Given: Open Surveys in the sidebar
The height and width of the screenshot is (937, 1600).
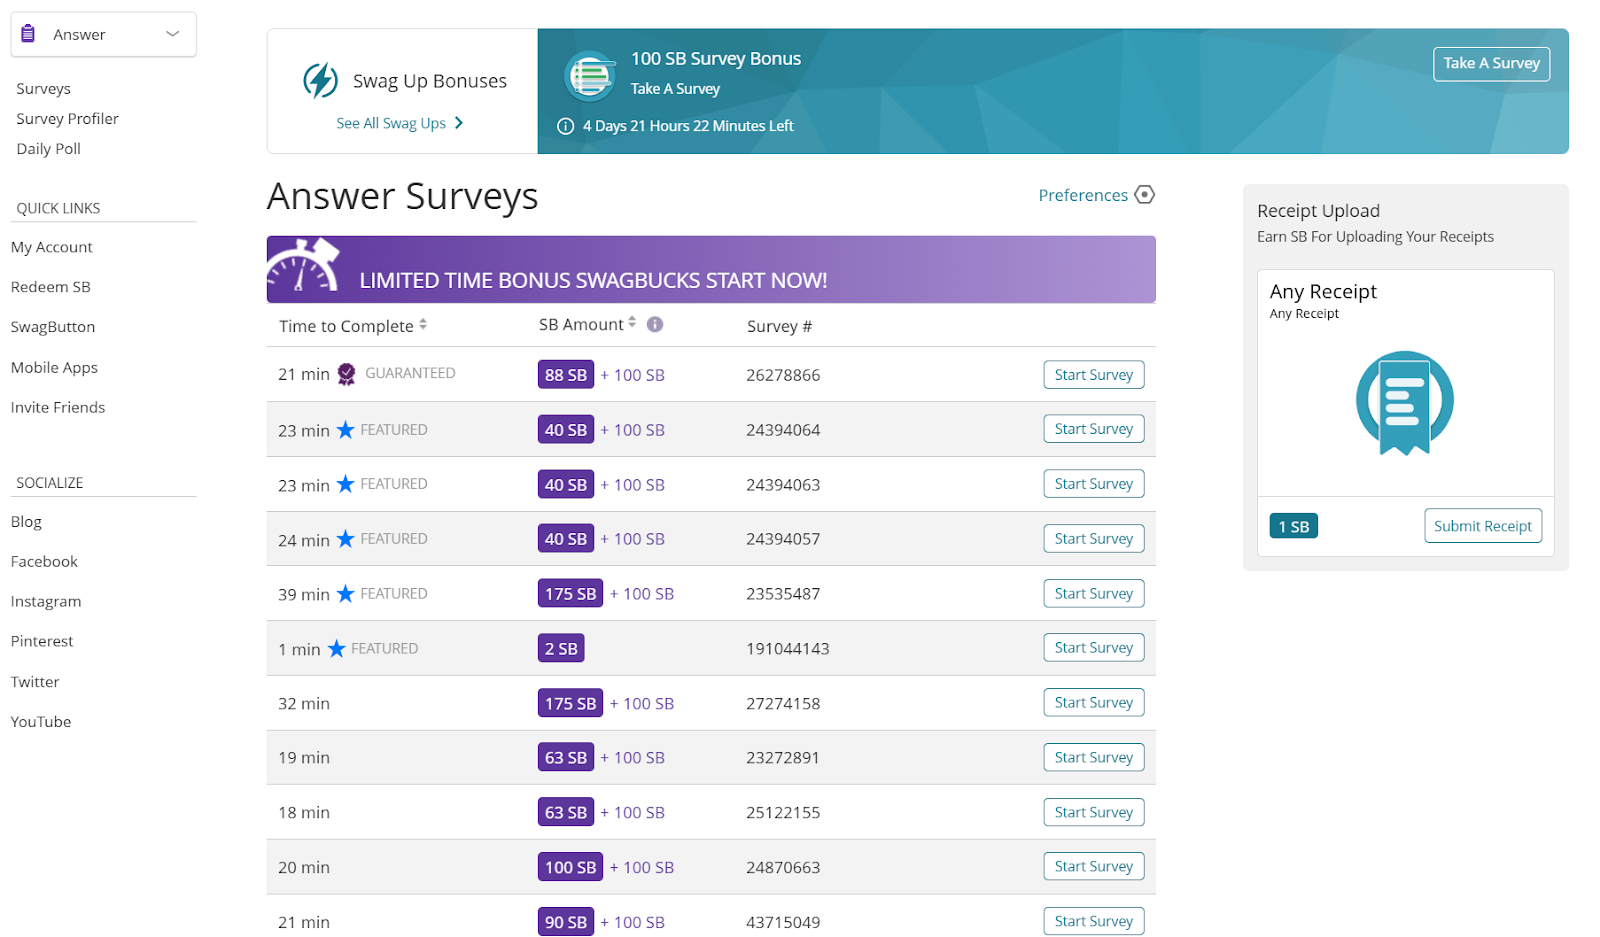Looking at the screenshot, I should coord(43,89).
